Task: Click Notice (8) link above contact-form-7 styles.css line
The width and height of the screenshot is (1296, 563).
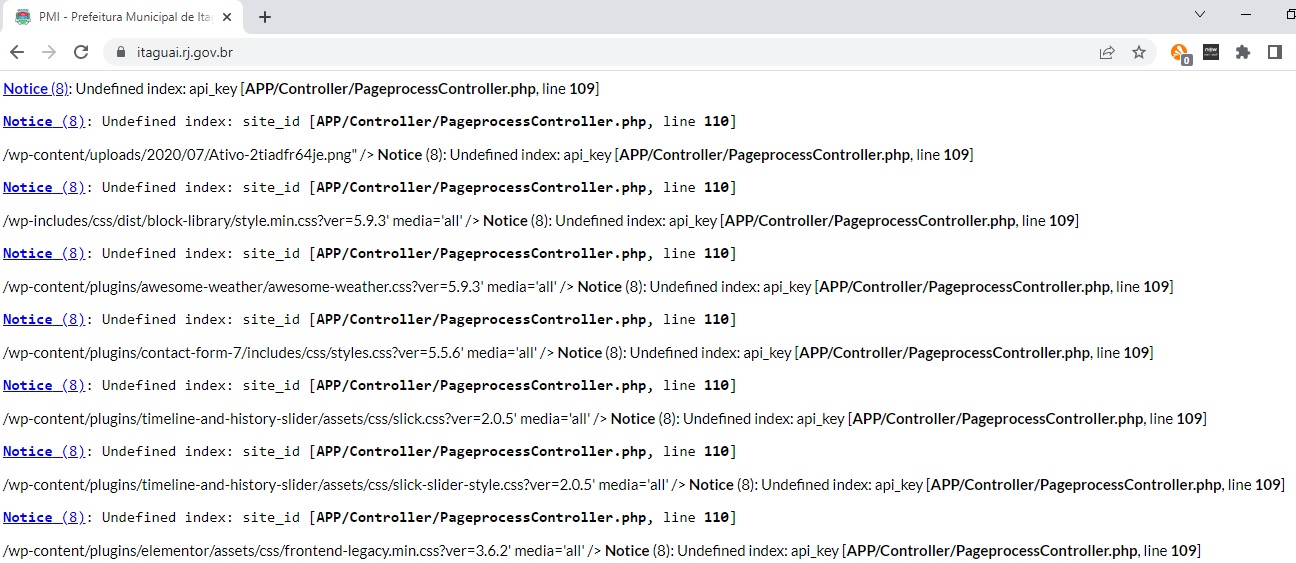Action: [x=44, y=319]
